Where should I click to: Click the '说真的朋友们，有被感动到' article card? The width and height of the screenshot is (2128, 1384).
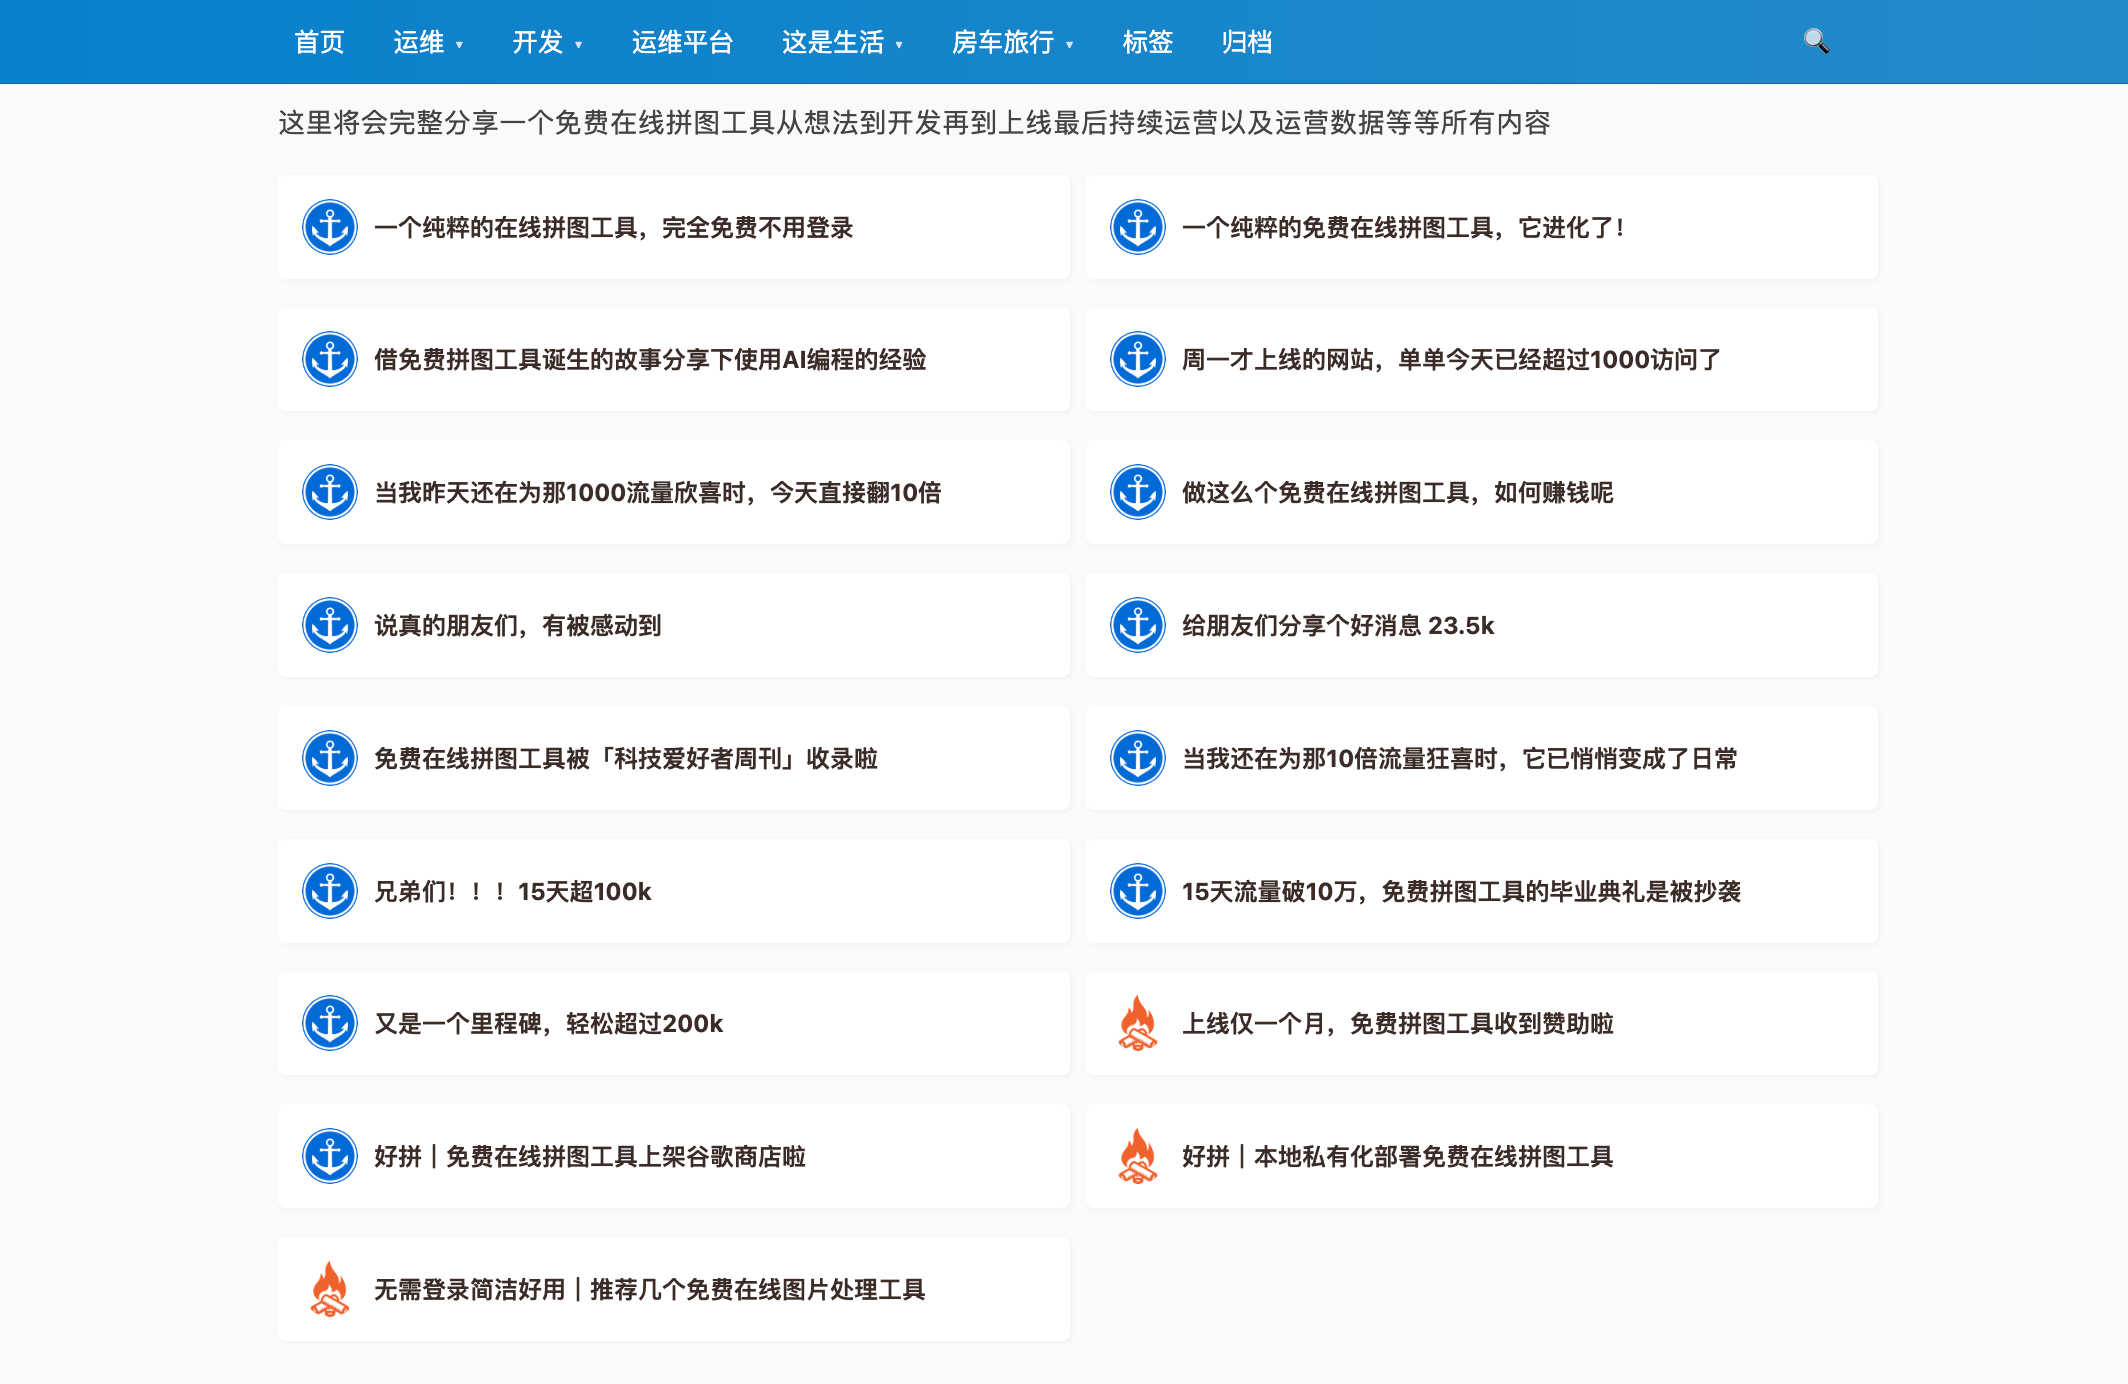pos(517,626)
